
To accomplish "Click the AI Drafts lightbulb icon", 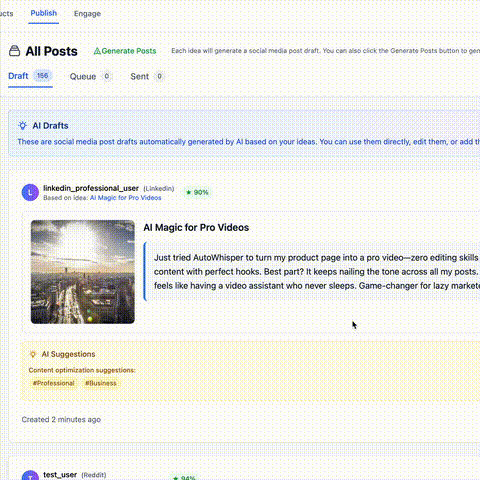I will [23, 126].
